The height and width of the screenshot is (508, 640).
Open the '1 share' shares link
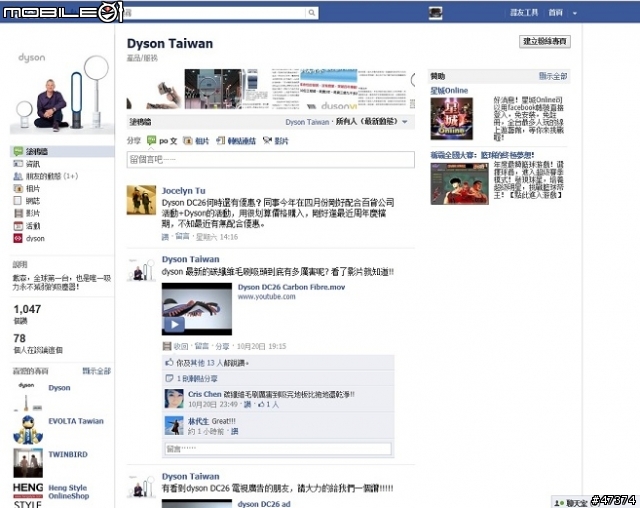[197, 379]
